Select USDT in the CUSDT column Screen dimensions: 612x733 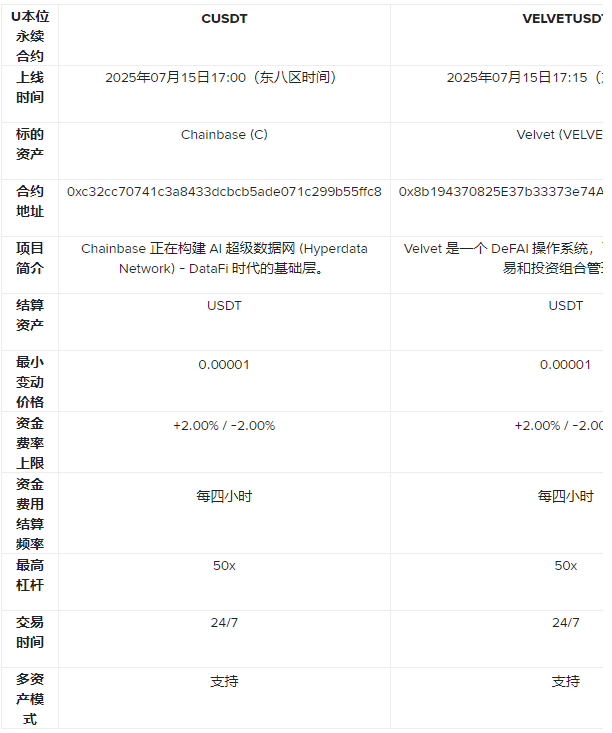pos(224,306)
